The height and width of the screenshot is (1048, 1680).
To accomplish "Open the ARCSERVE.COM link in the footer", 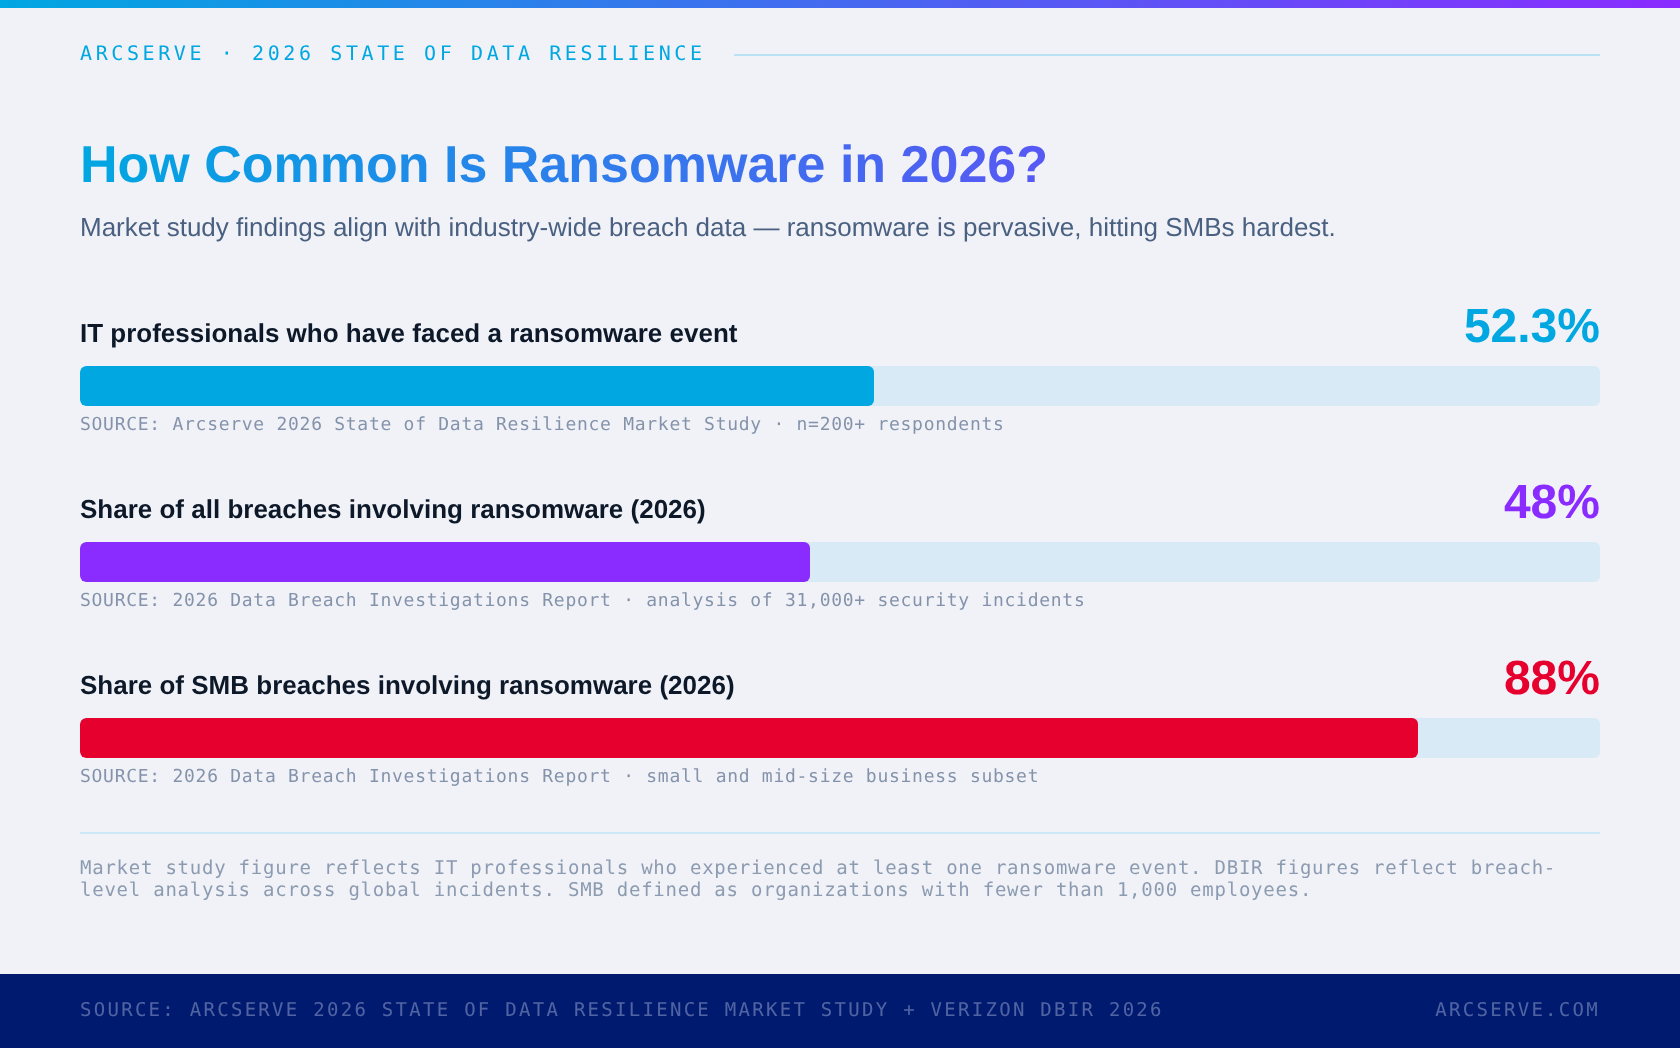I will click(1517, 1010).
